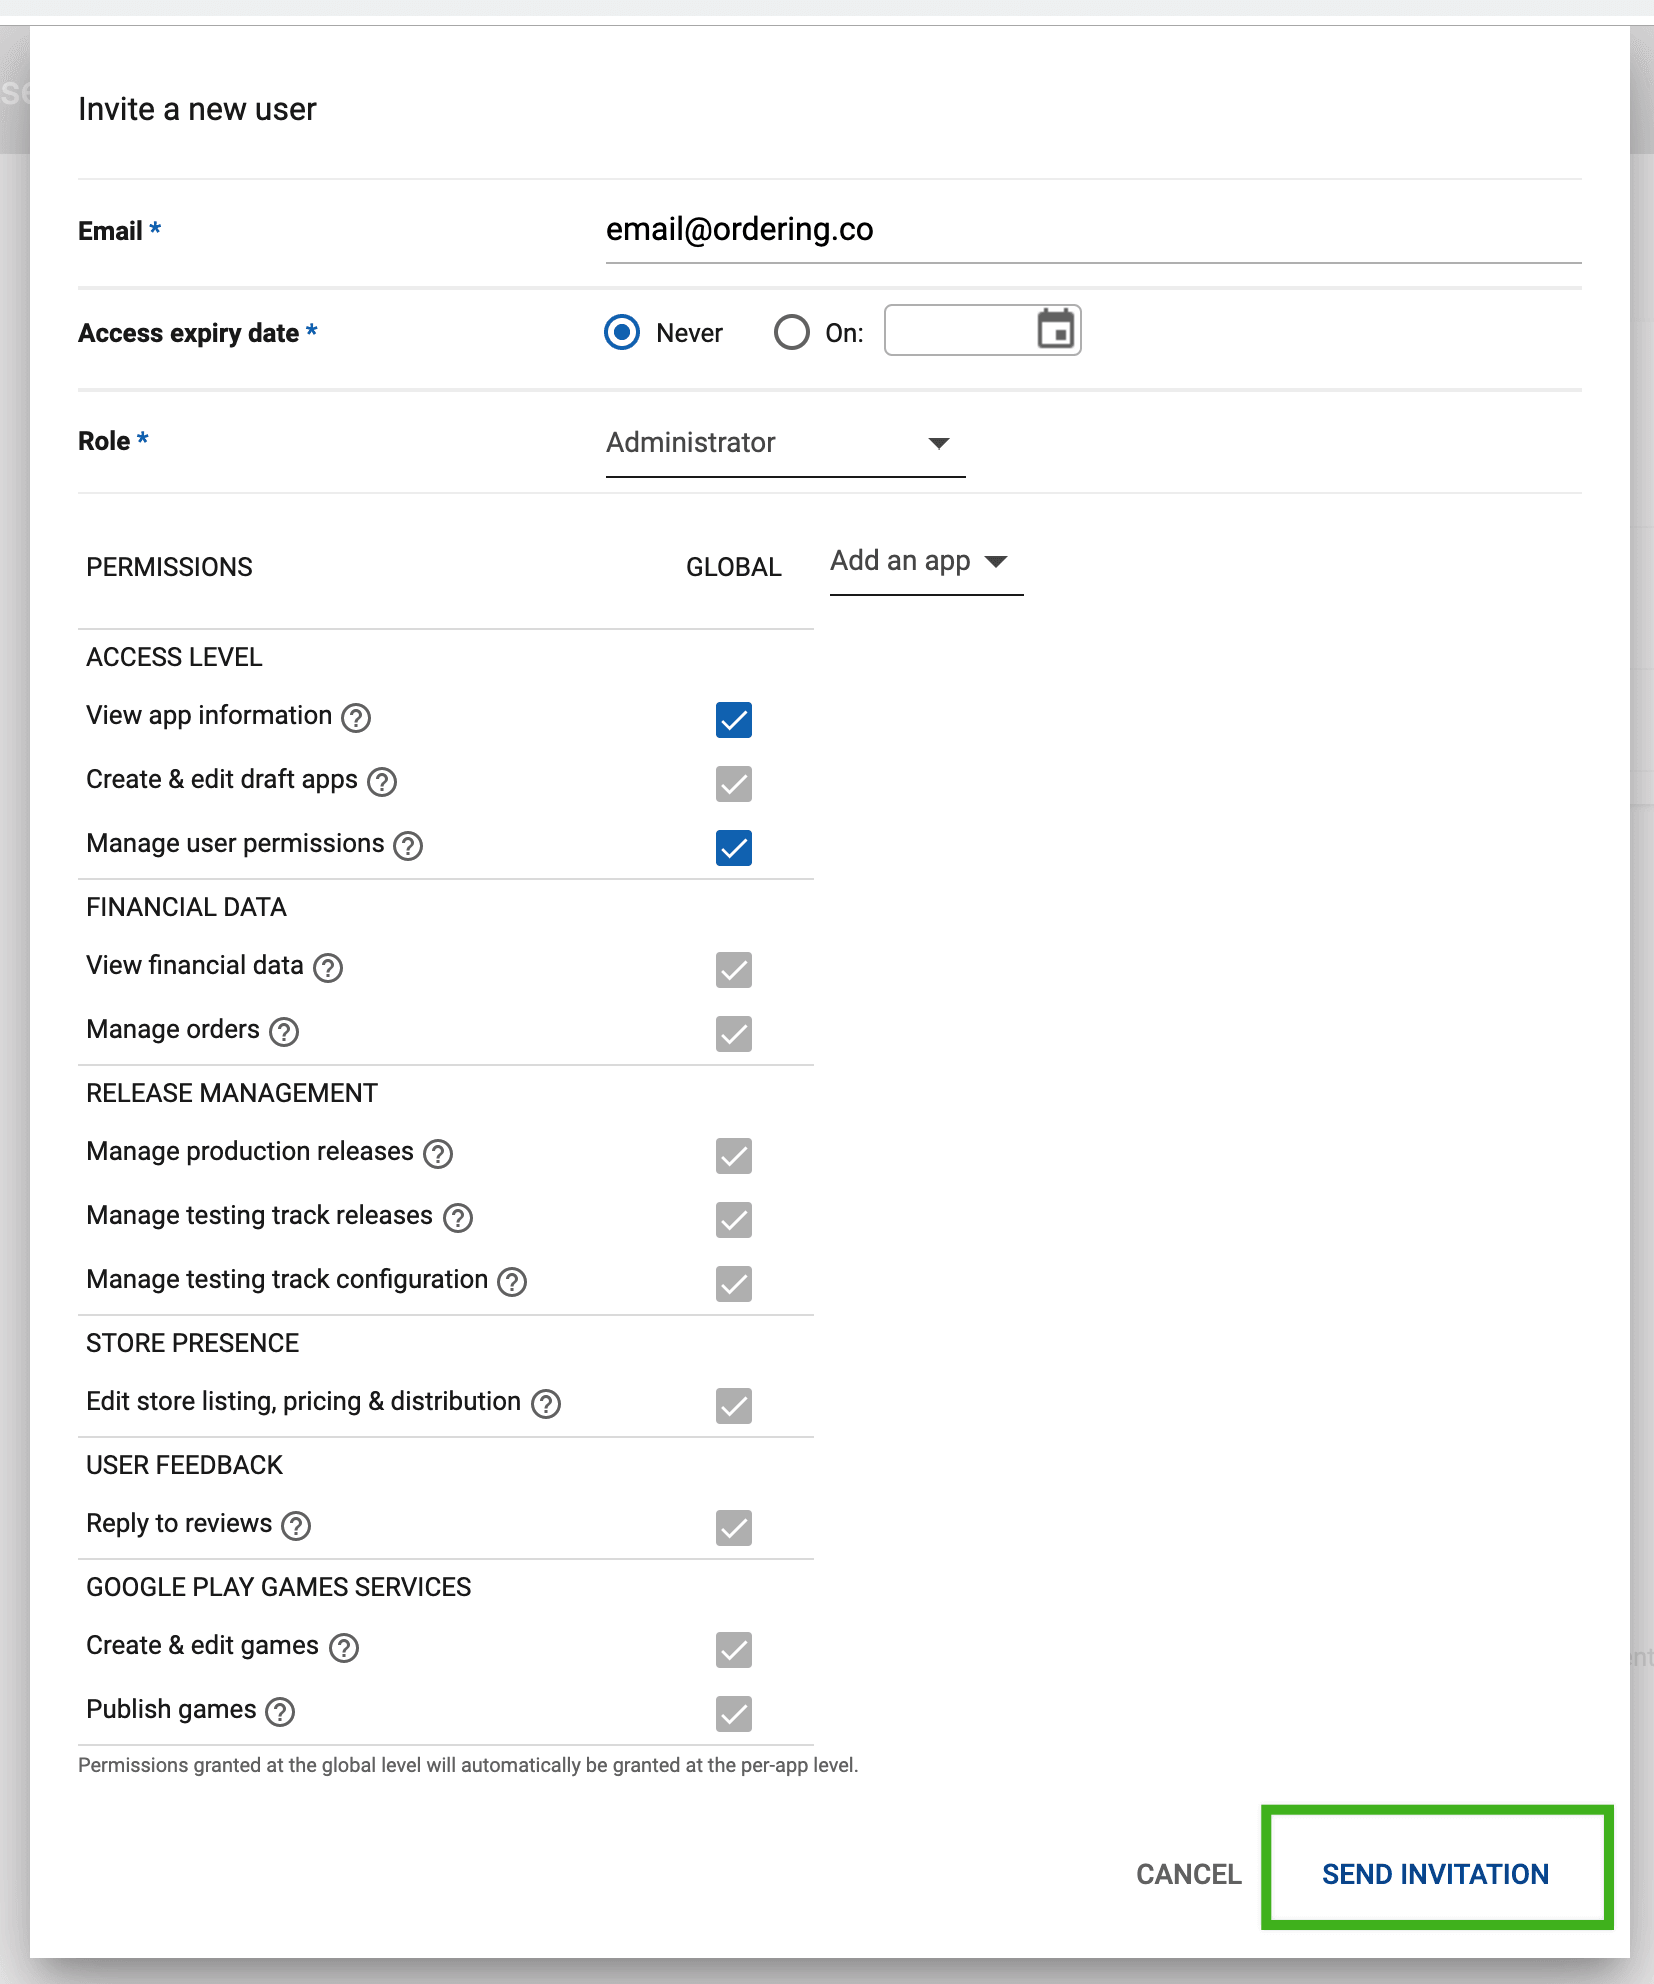This screenshot has width=1654, height=1984.
Task: Toggle Publish games checkbox
Action: pos(734,1713)
